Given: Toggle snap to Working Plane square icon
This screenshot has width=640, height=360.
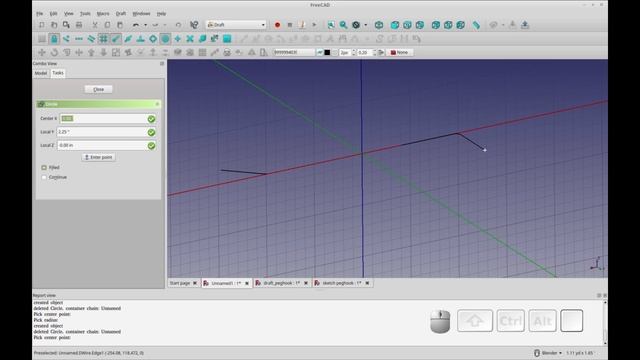Looking at the screenshot, I should click(227, 39).
